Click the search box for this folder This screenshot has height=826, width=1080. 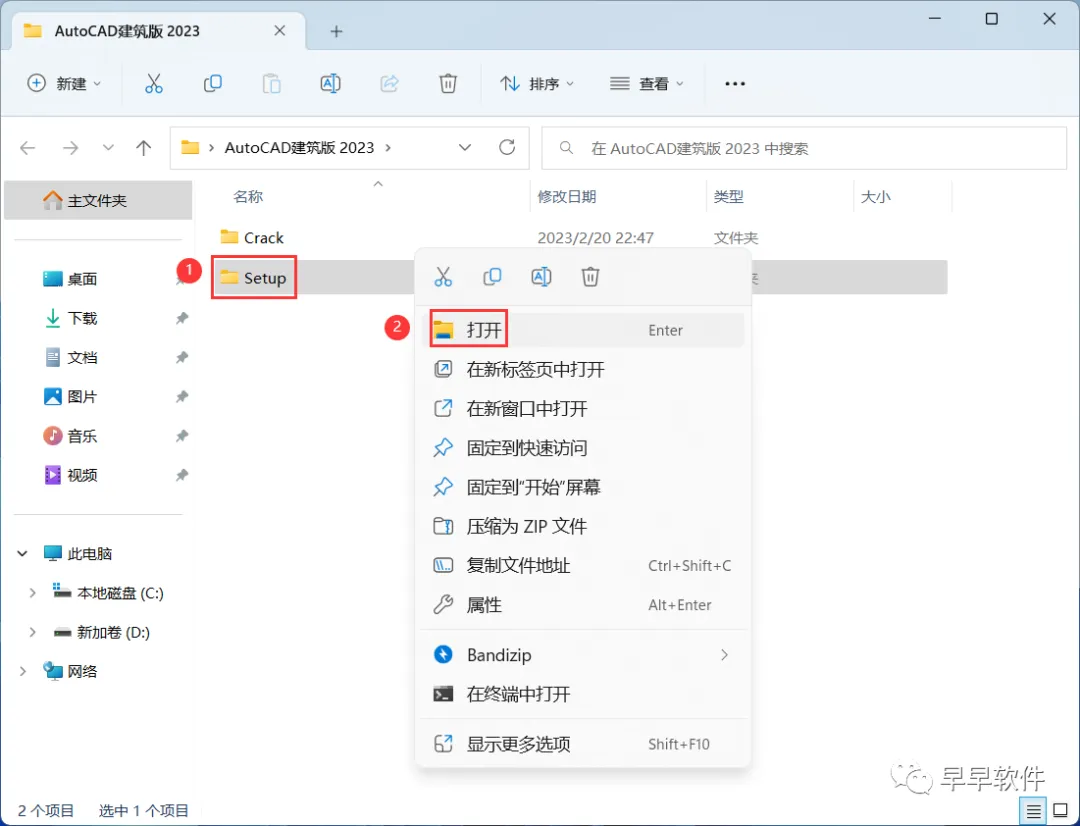click(804, 148)
